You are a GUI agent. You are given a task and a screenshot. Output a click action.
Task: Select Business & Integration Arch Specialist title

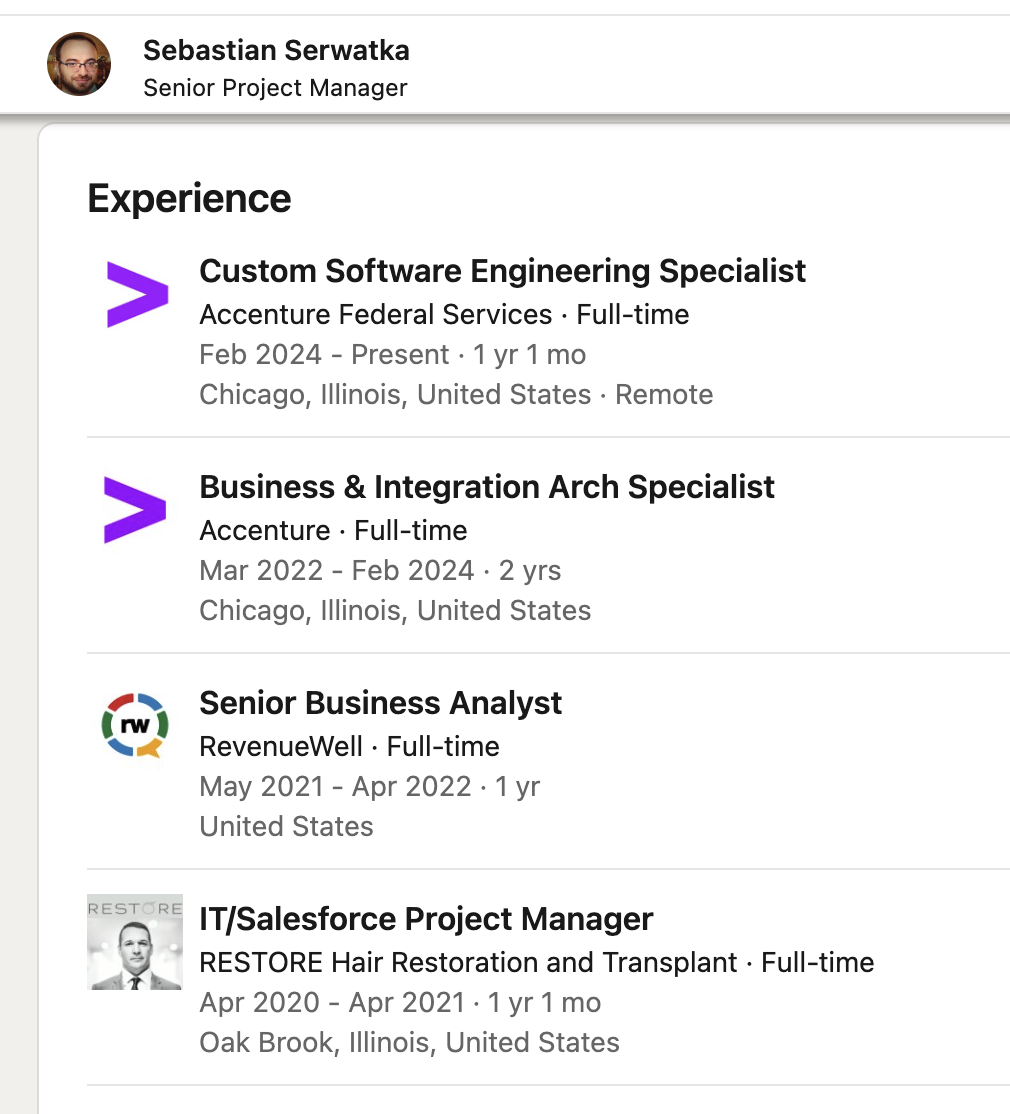click(x=487, y=487)
